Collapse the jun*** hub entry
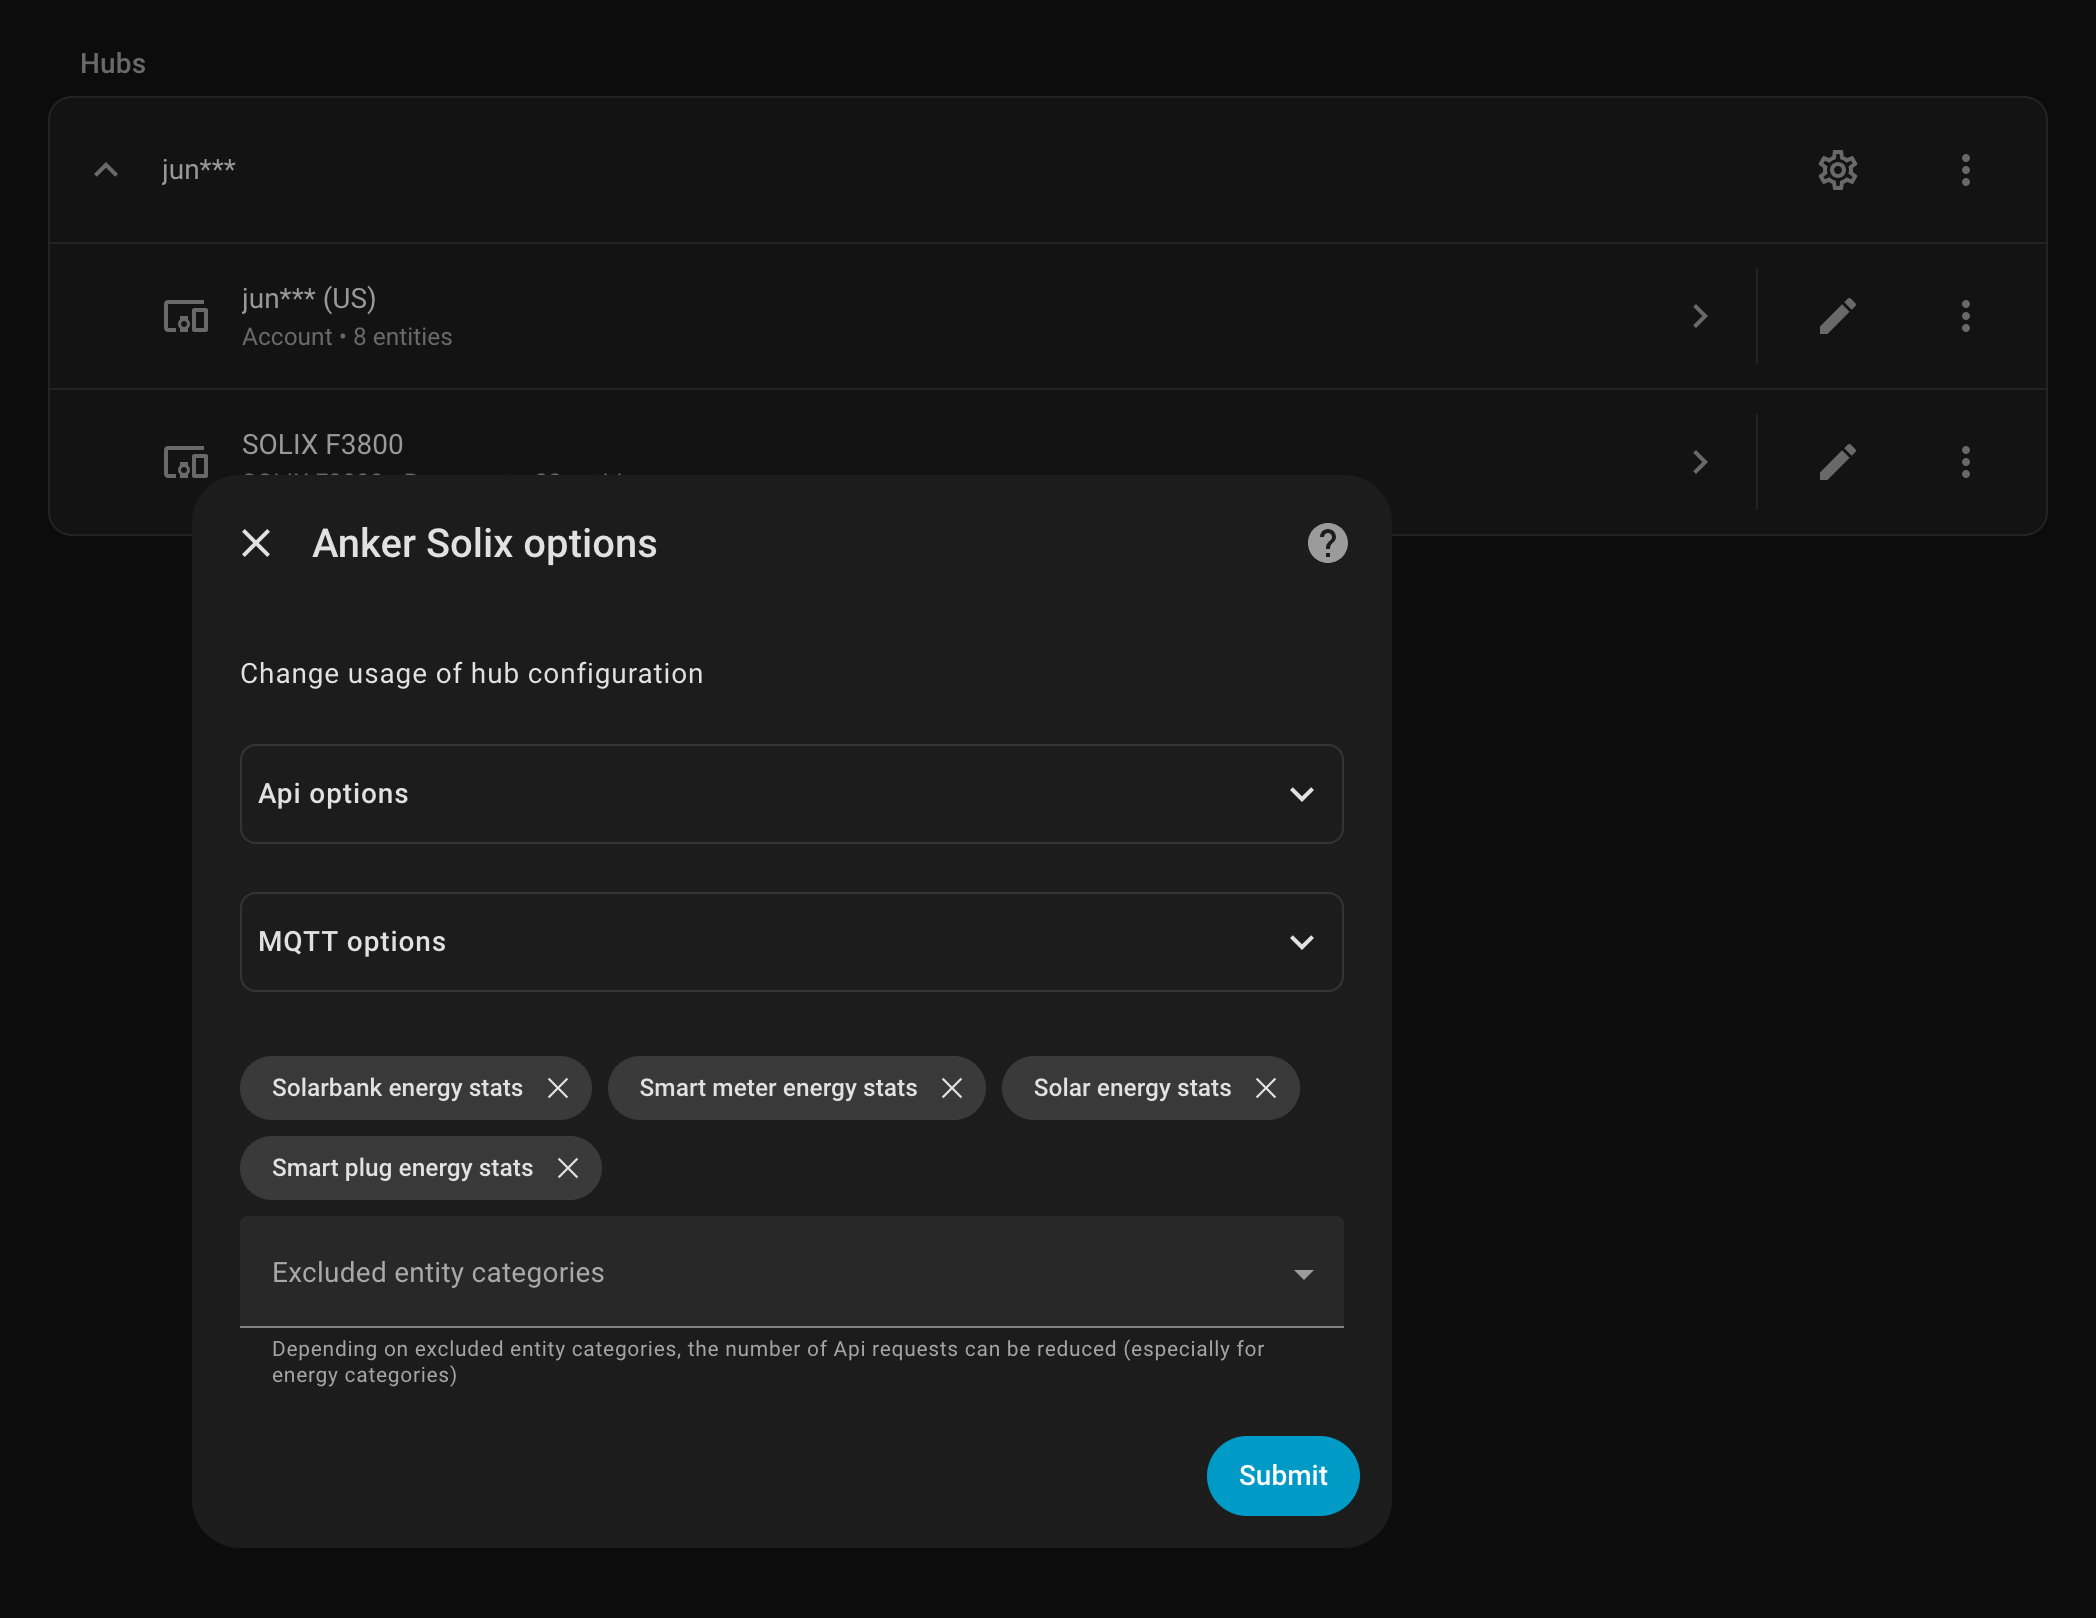The height and width of the screenshot is (1618, 2096). click(x=106, y=170)
